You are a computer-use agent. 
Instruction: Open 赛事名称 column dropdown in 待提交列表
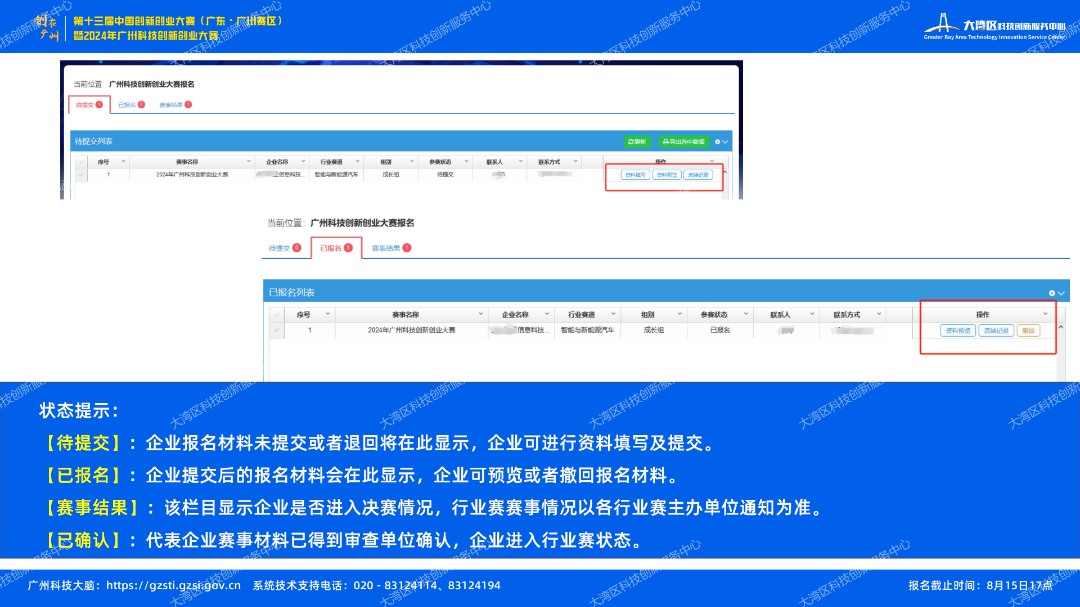(249, 162)
